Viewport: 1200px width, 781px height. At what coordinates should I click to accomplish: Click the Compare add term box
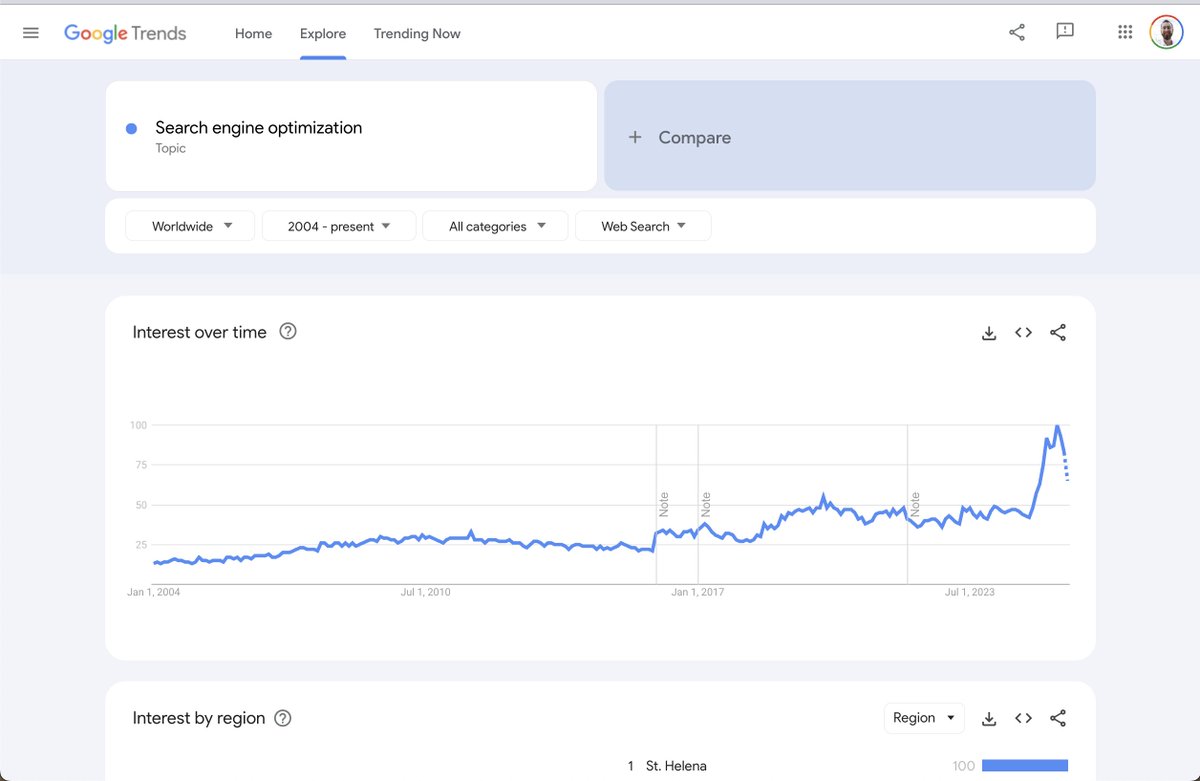[850, 136]
